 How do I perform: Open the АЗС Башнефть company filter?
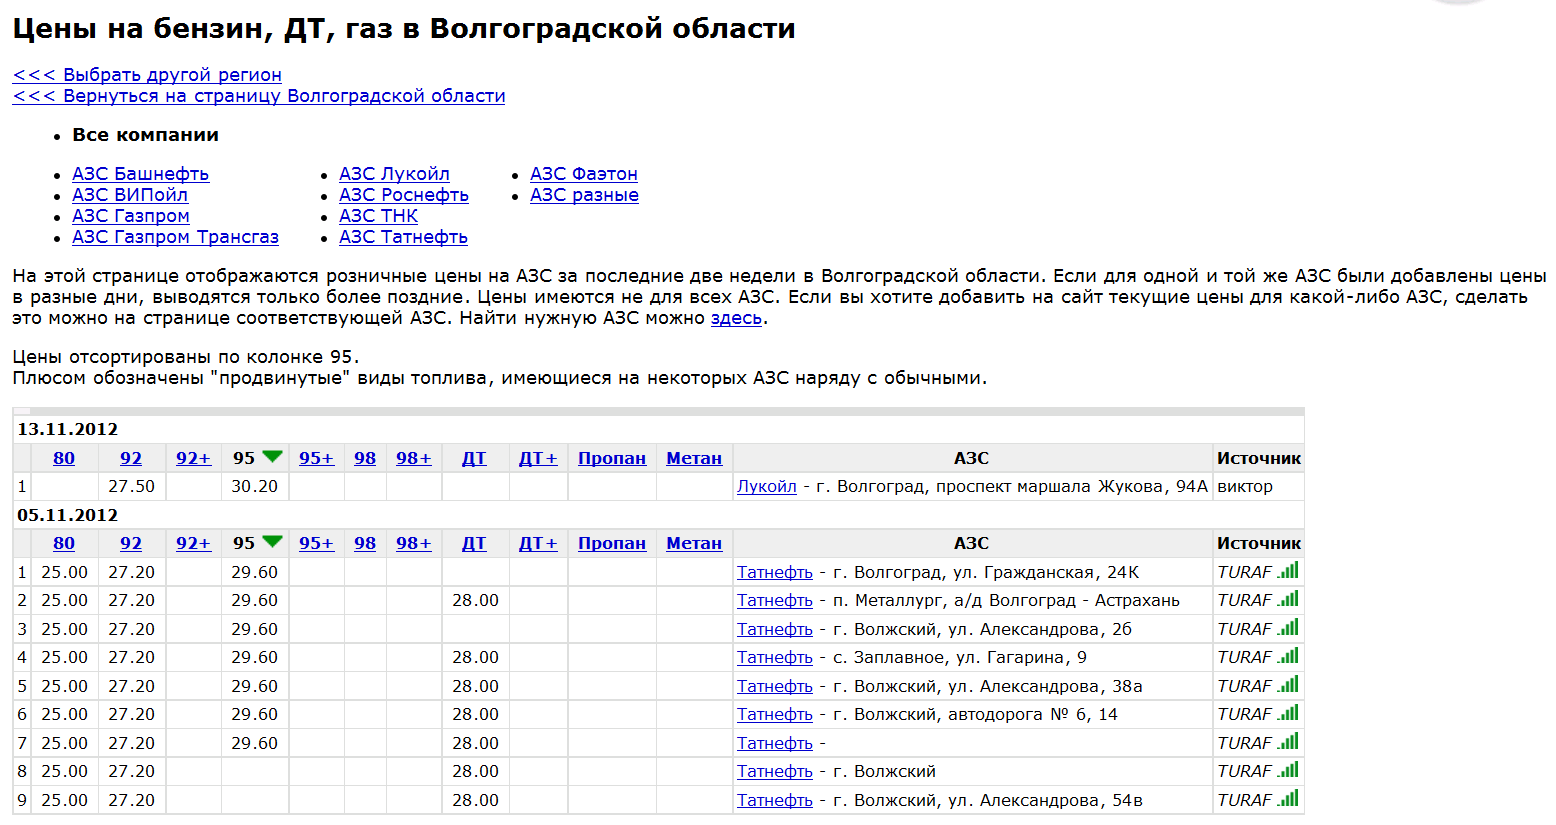click(140, 174)
